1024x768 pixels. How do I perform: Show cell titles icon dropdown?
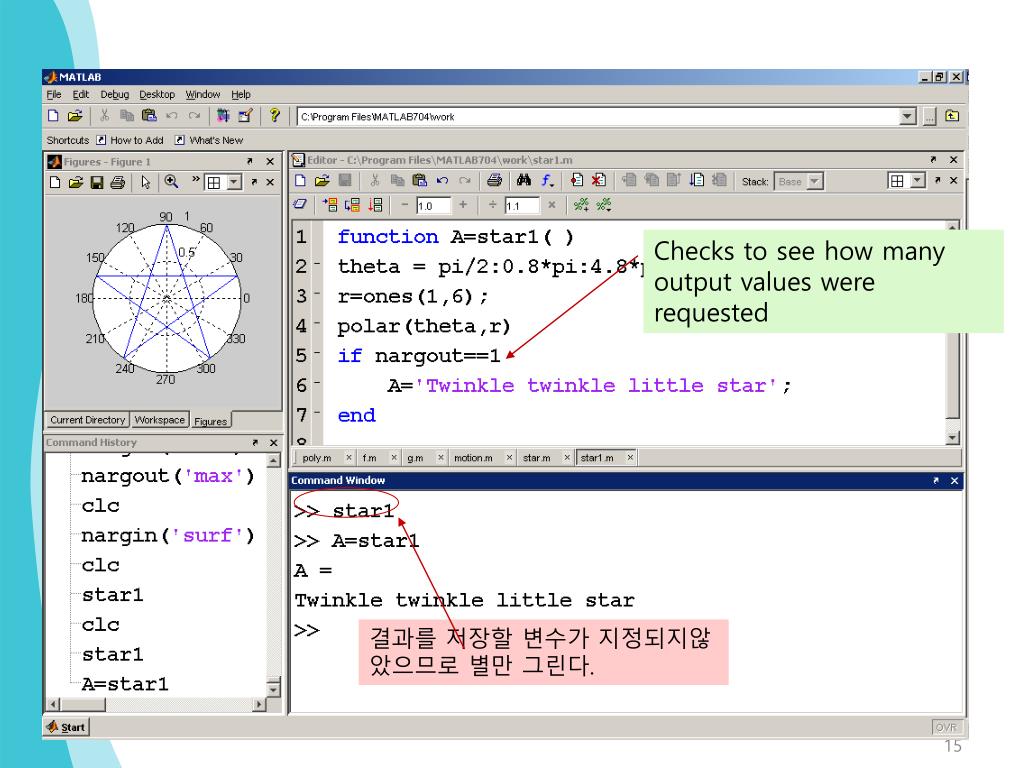point(604,205)
